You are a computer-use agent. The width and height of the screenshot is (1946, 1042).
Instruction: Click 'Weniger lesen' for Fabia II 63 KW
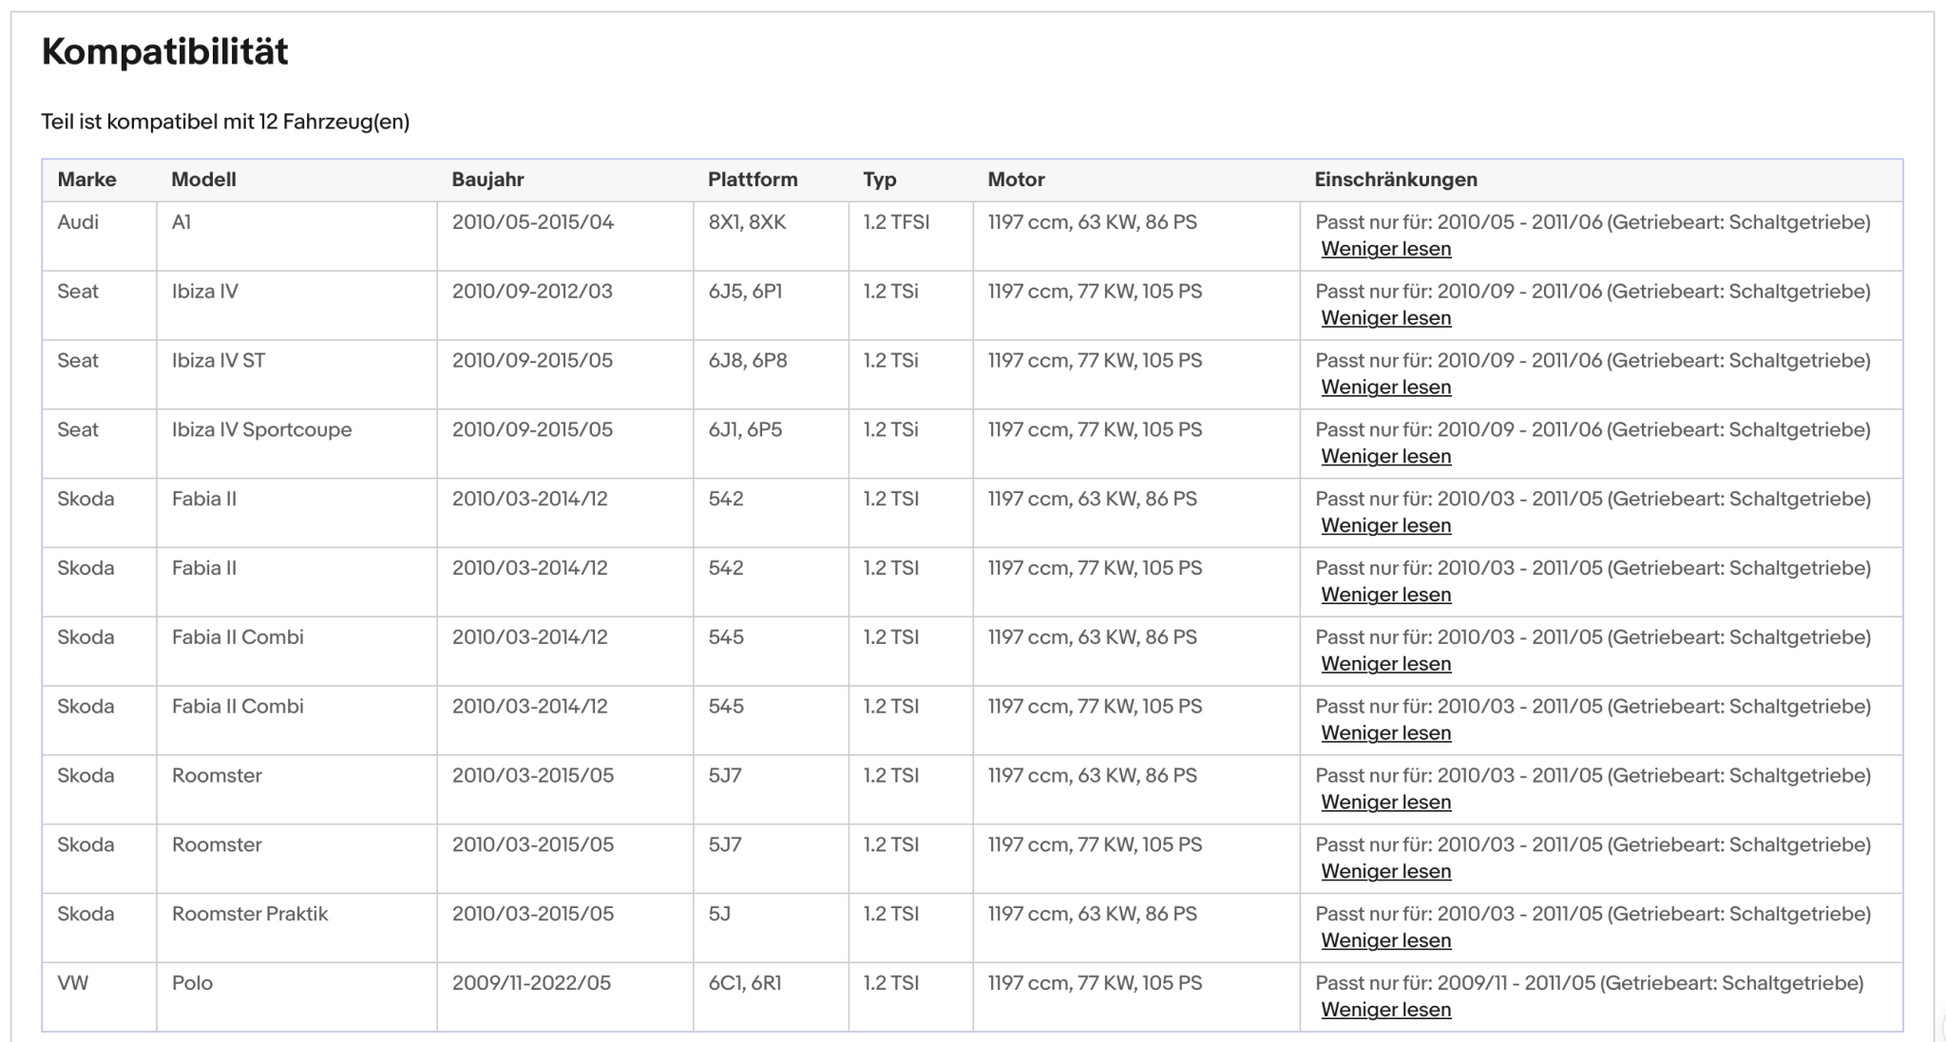pos(1385,525)
